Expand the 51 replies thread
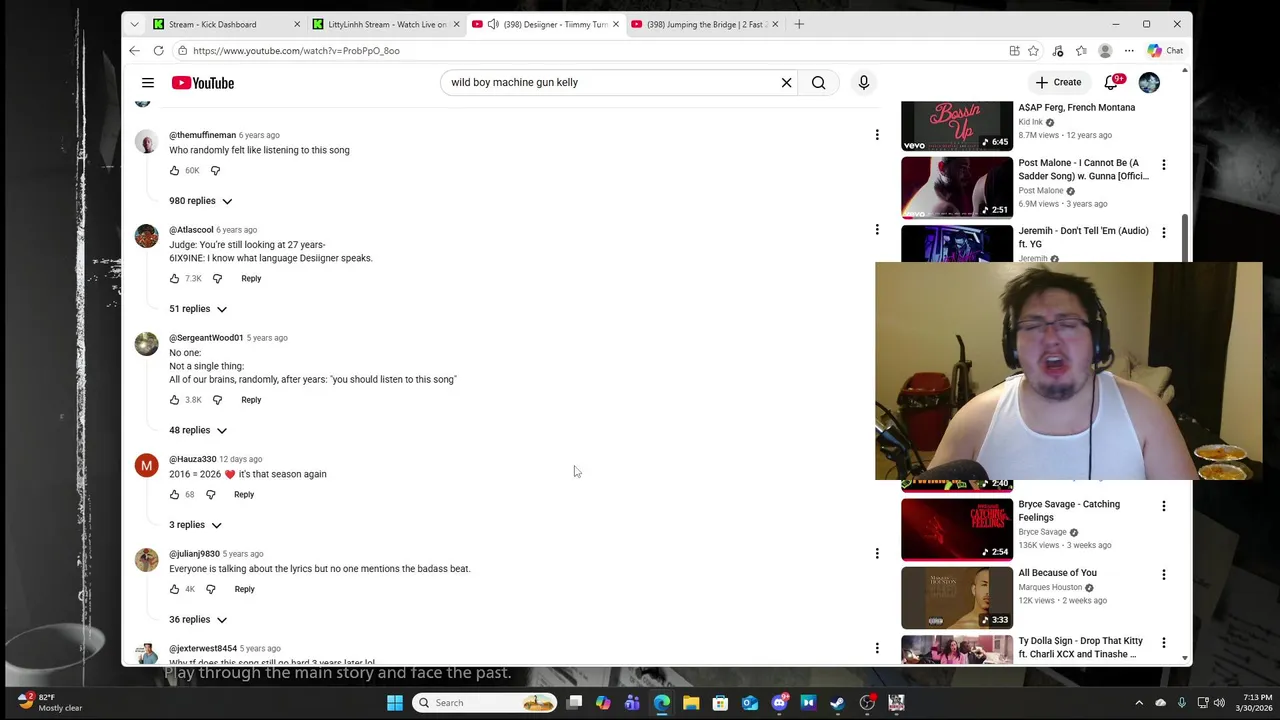Image resolution: width=1280 pixels, height=720 pixels. pos(198,309)
